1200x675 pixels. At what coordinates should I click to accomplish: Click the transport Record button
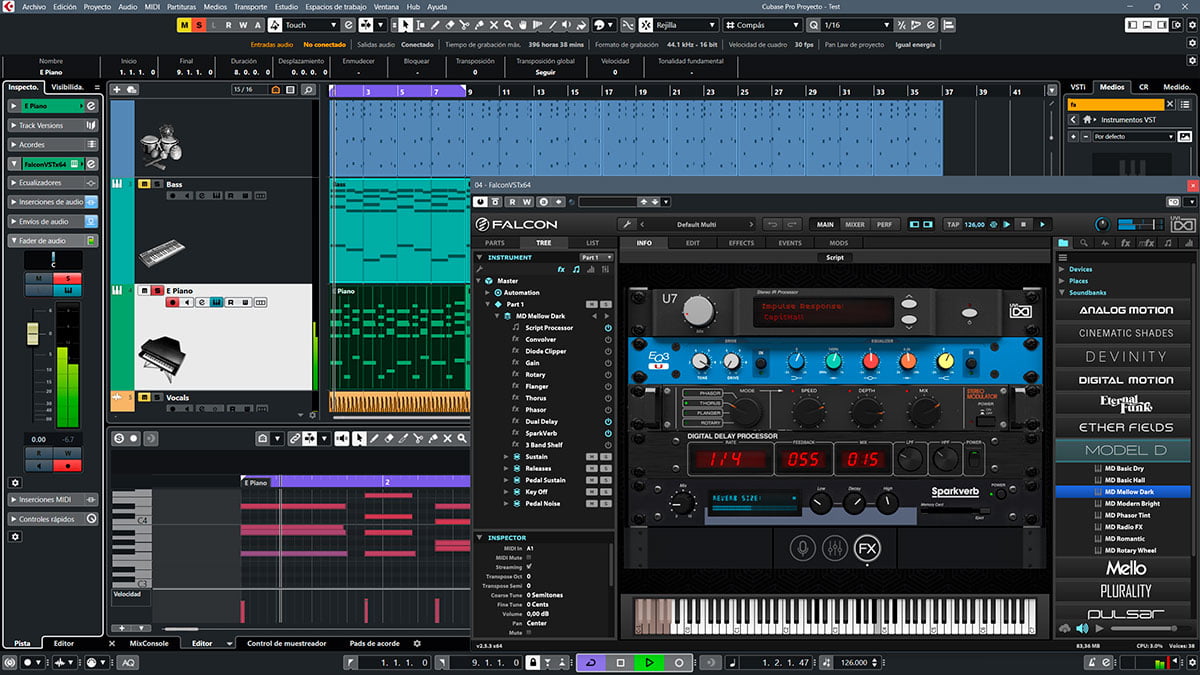[x=679, y=662]
